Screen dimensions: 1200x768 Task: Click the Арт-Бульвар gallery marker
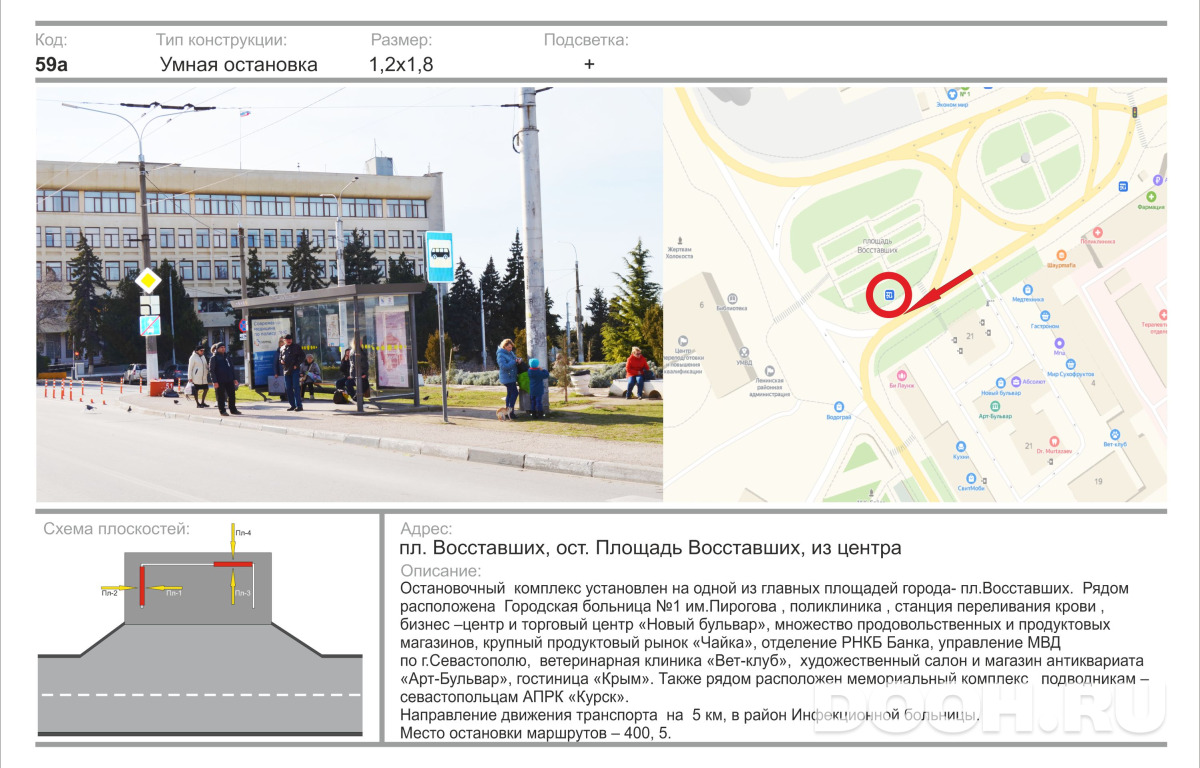coord(994,405)
